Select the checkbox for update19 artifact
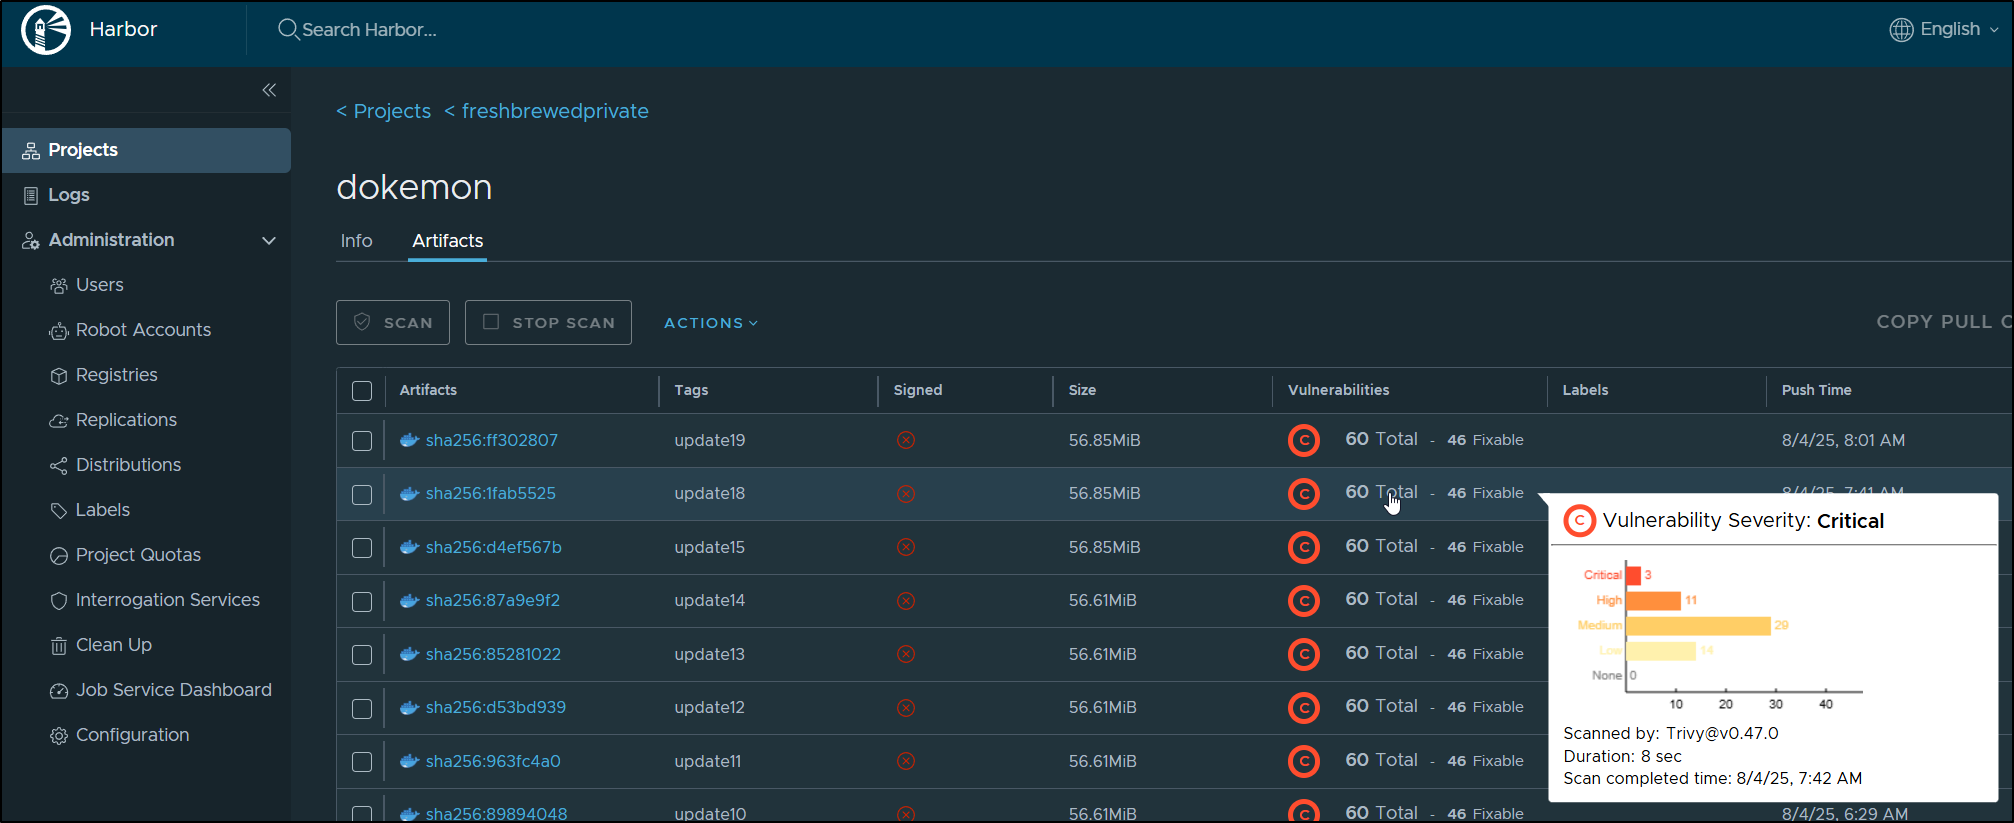 tap(362, 441)
